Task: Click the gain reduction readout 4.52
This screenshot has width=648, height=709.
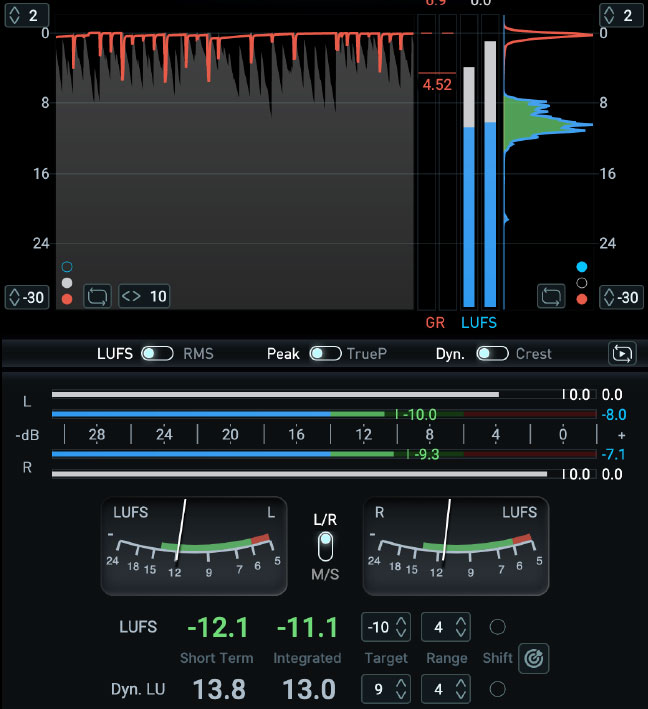Action: tap(437, 85)
